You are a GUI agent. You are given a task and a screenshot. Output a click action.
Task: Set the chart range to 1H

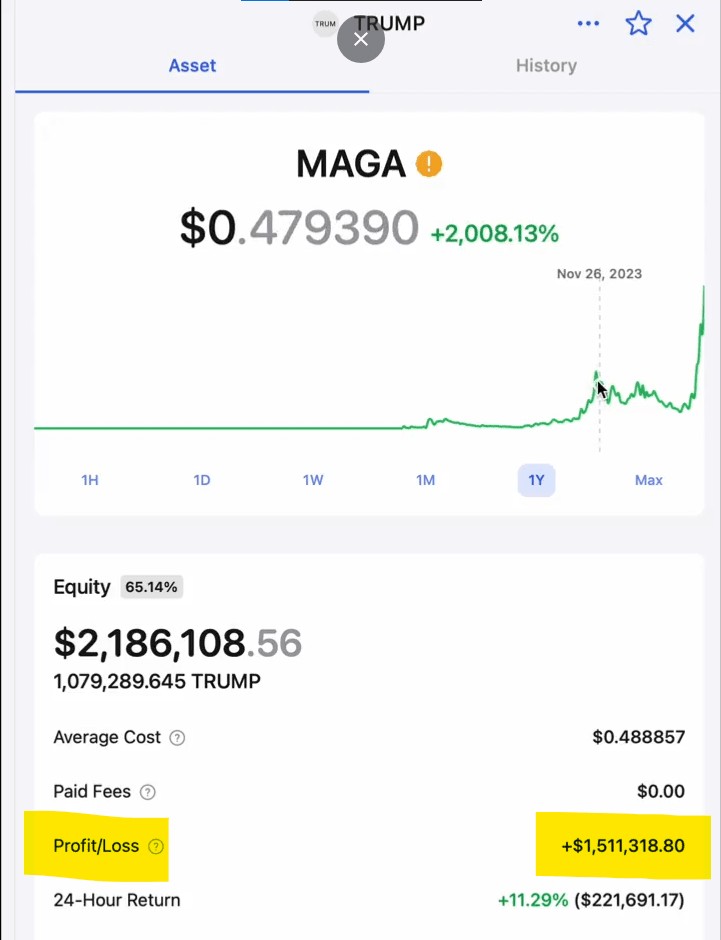coord(90,480)
